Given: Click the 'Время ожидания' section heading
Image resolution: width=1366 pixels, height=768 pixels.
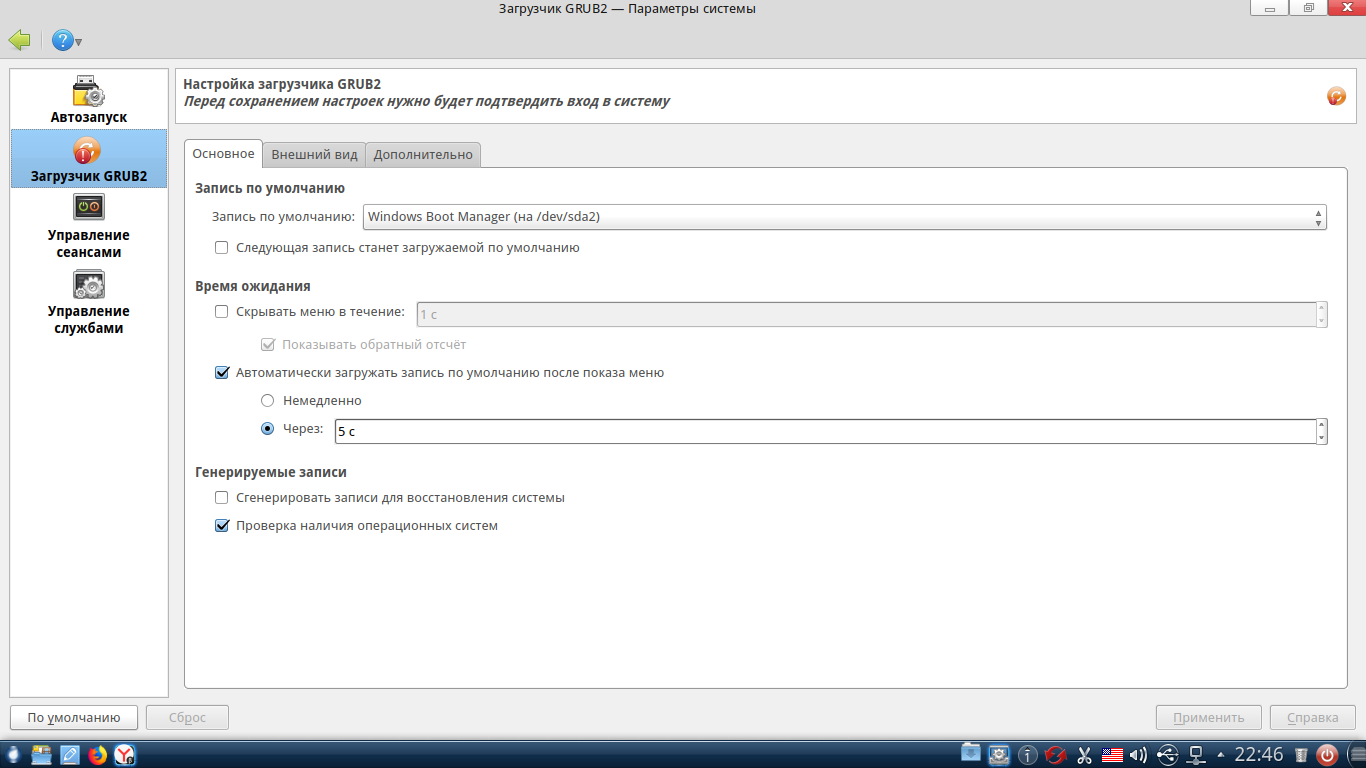Looking at the screenshot, I should (x=253, y=286).
